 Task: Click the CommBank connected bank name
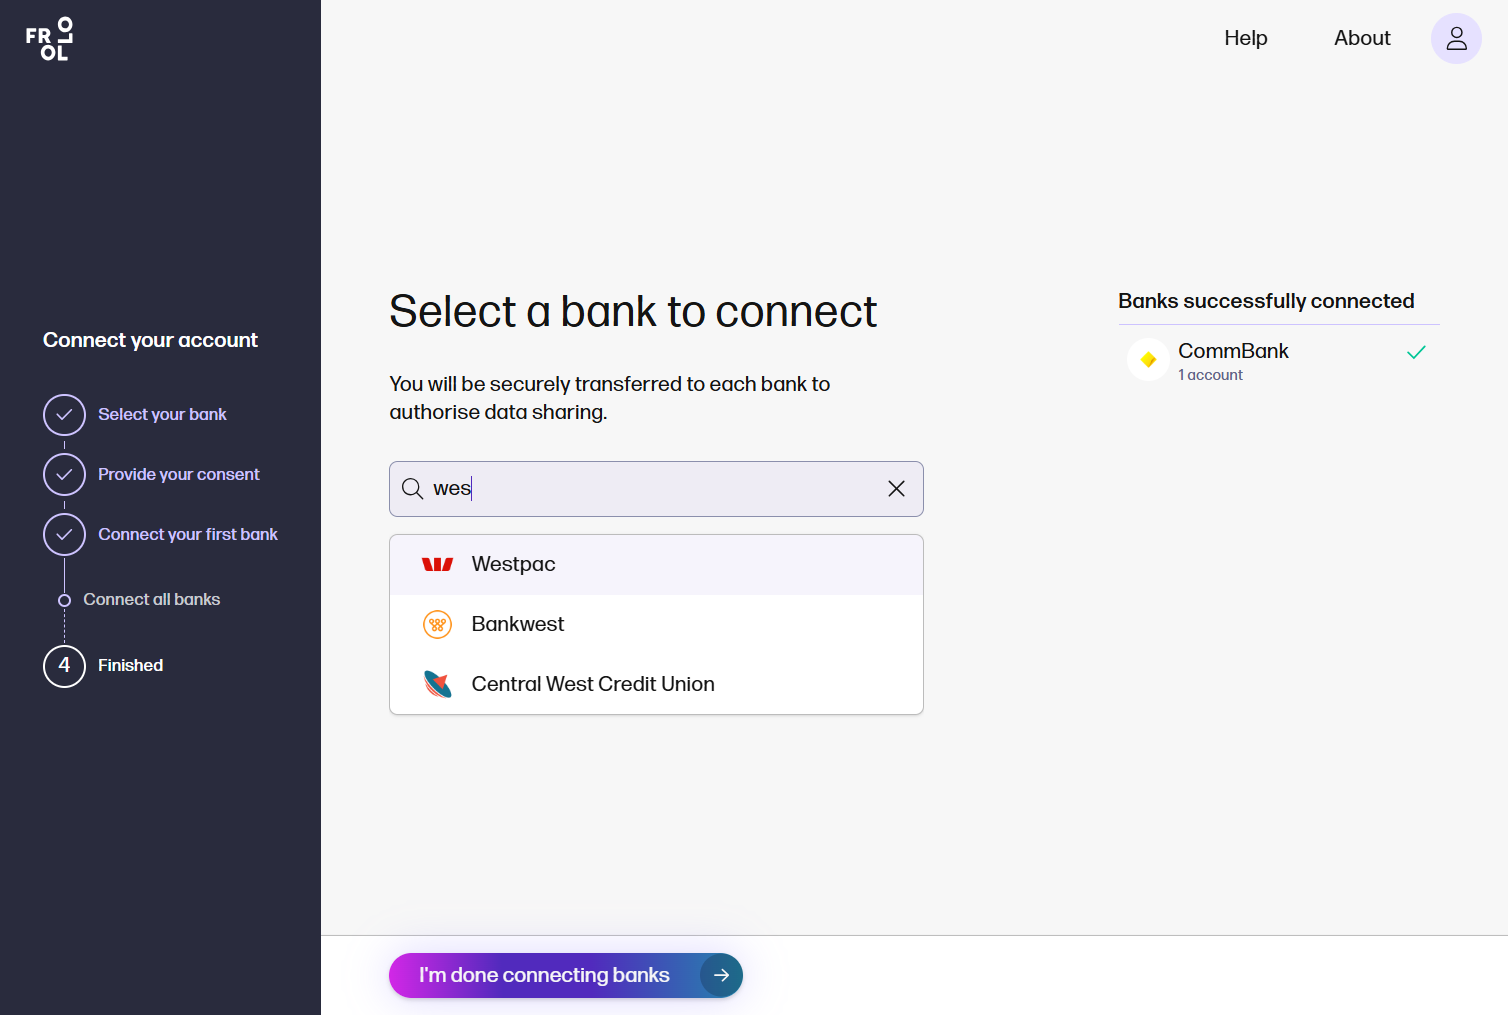[1233, 351]
